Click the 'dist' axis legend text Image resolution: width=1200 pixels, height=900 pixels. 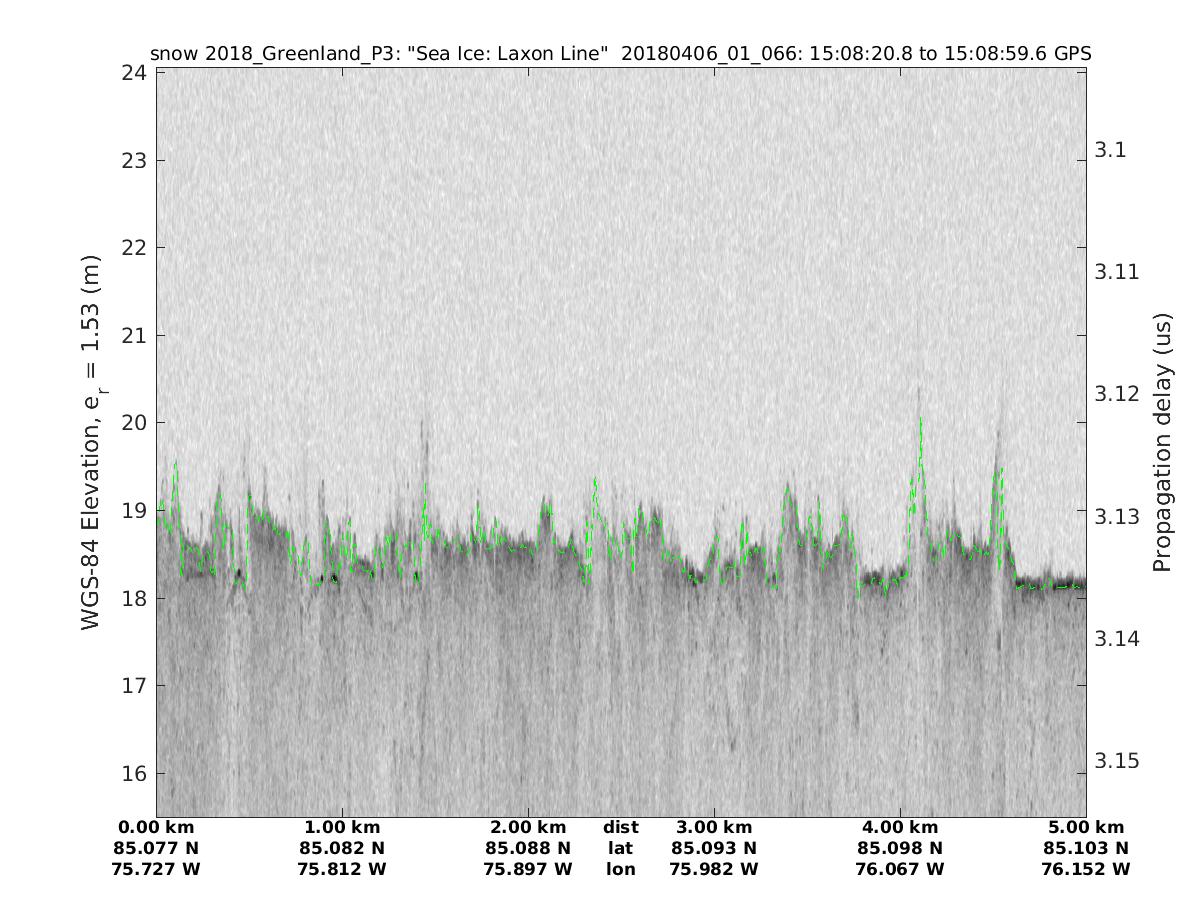tap(620, 828)
